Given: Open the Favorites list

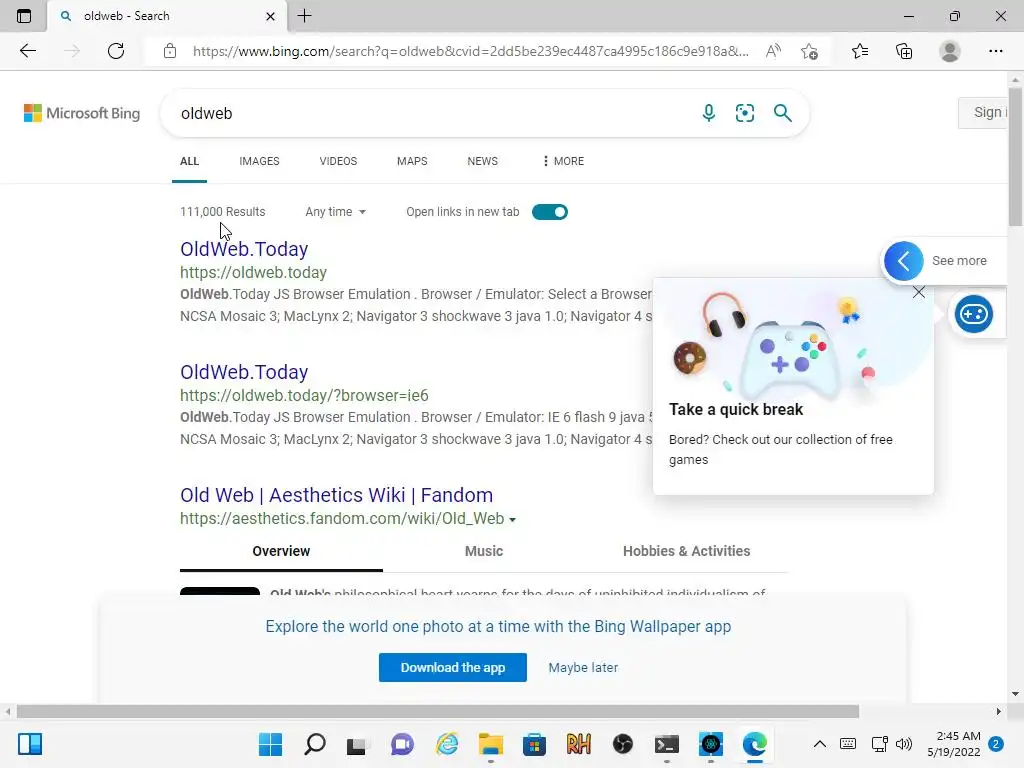Looking at the screenshot, I should pyautogui.click(x=860, y=51).
